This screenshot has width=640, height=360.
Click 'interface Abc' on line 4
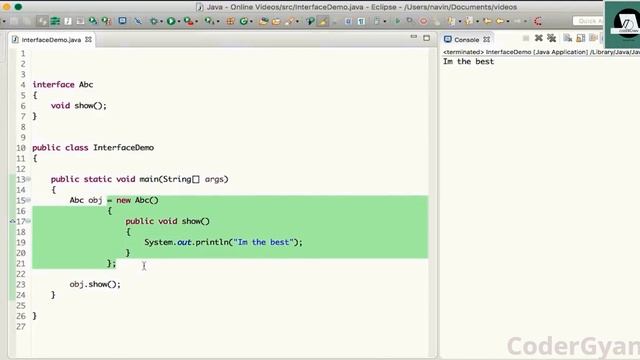click(63, 84)
